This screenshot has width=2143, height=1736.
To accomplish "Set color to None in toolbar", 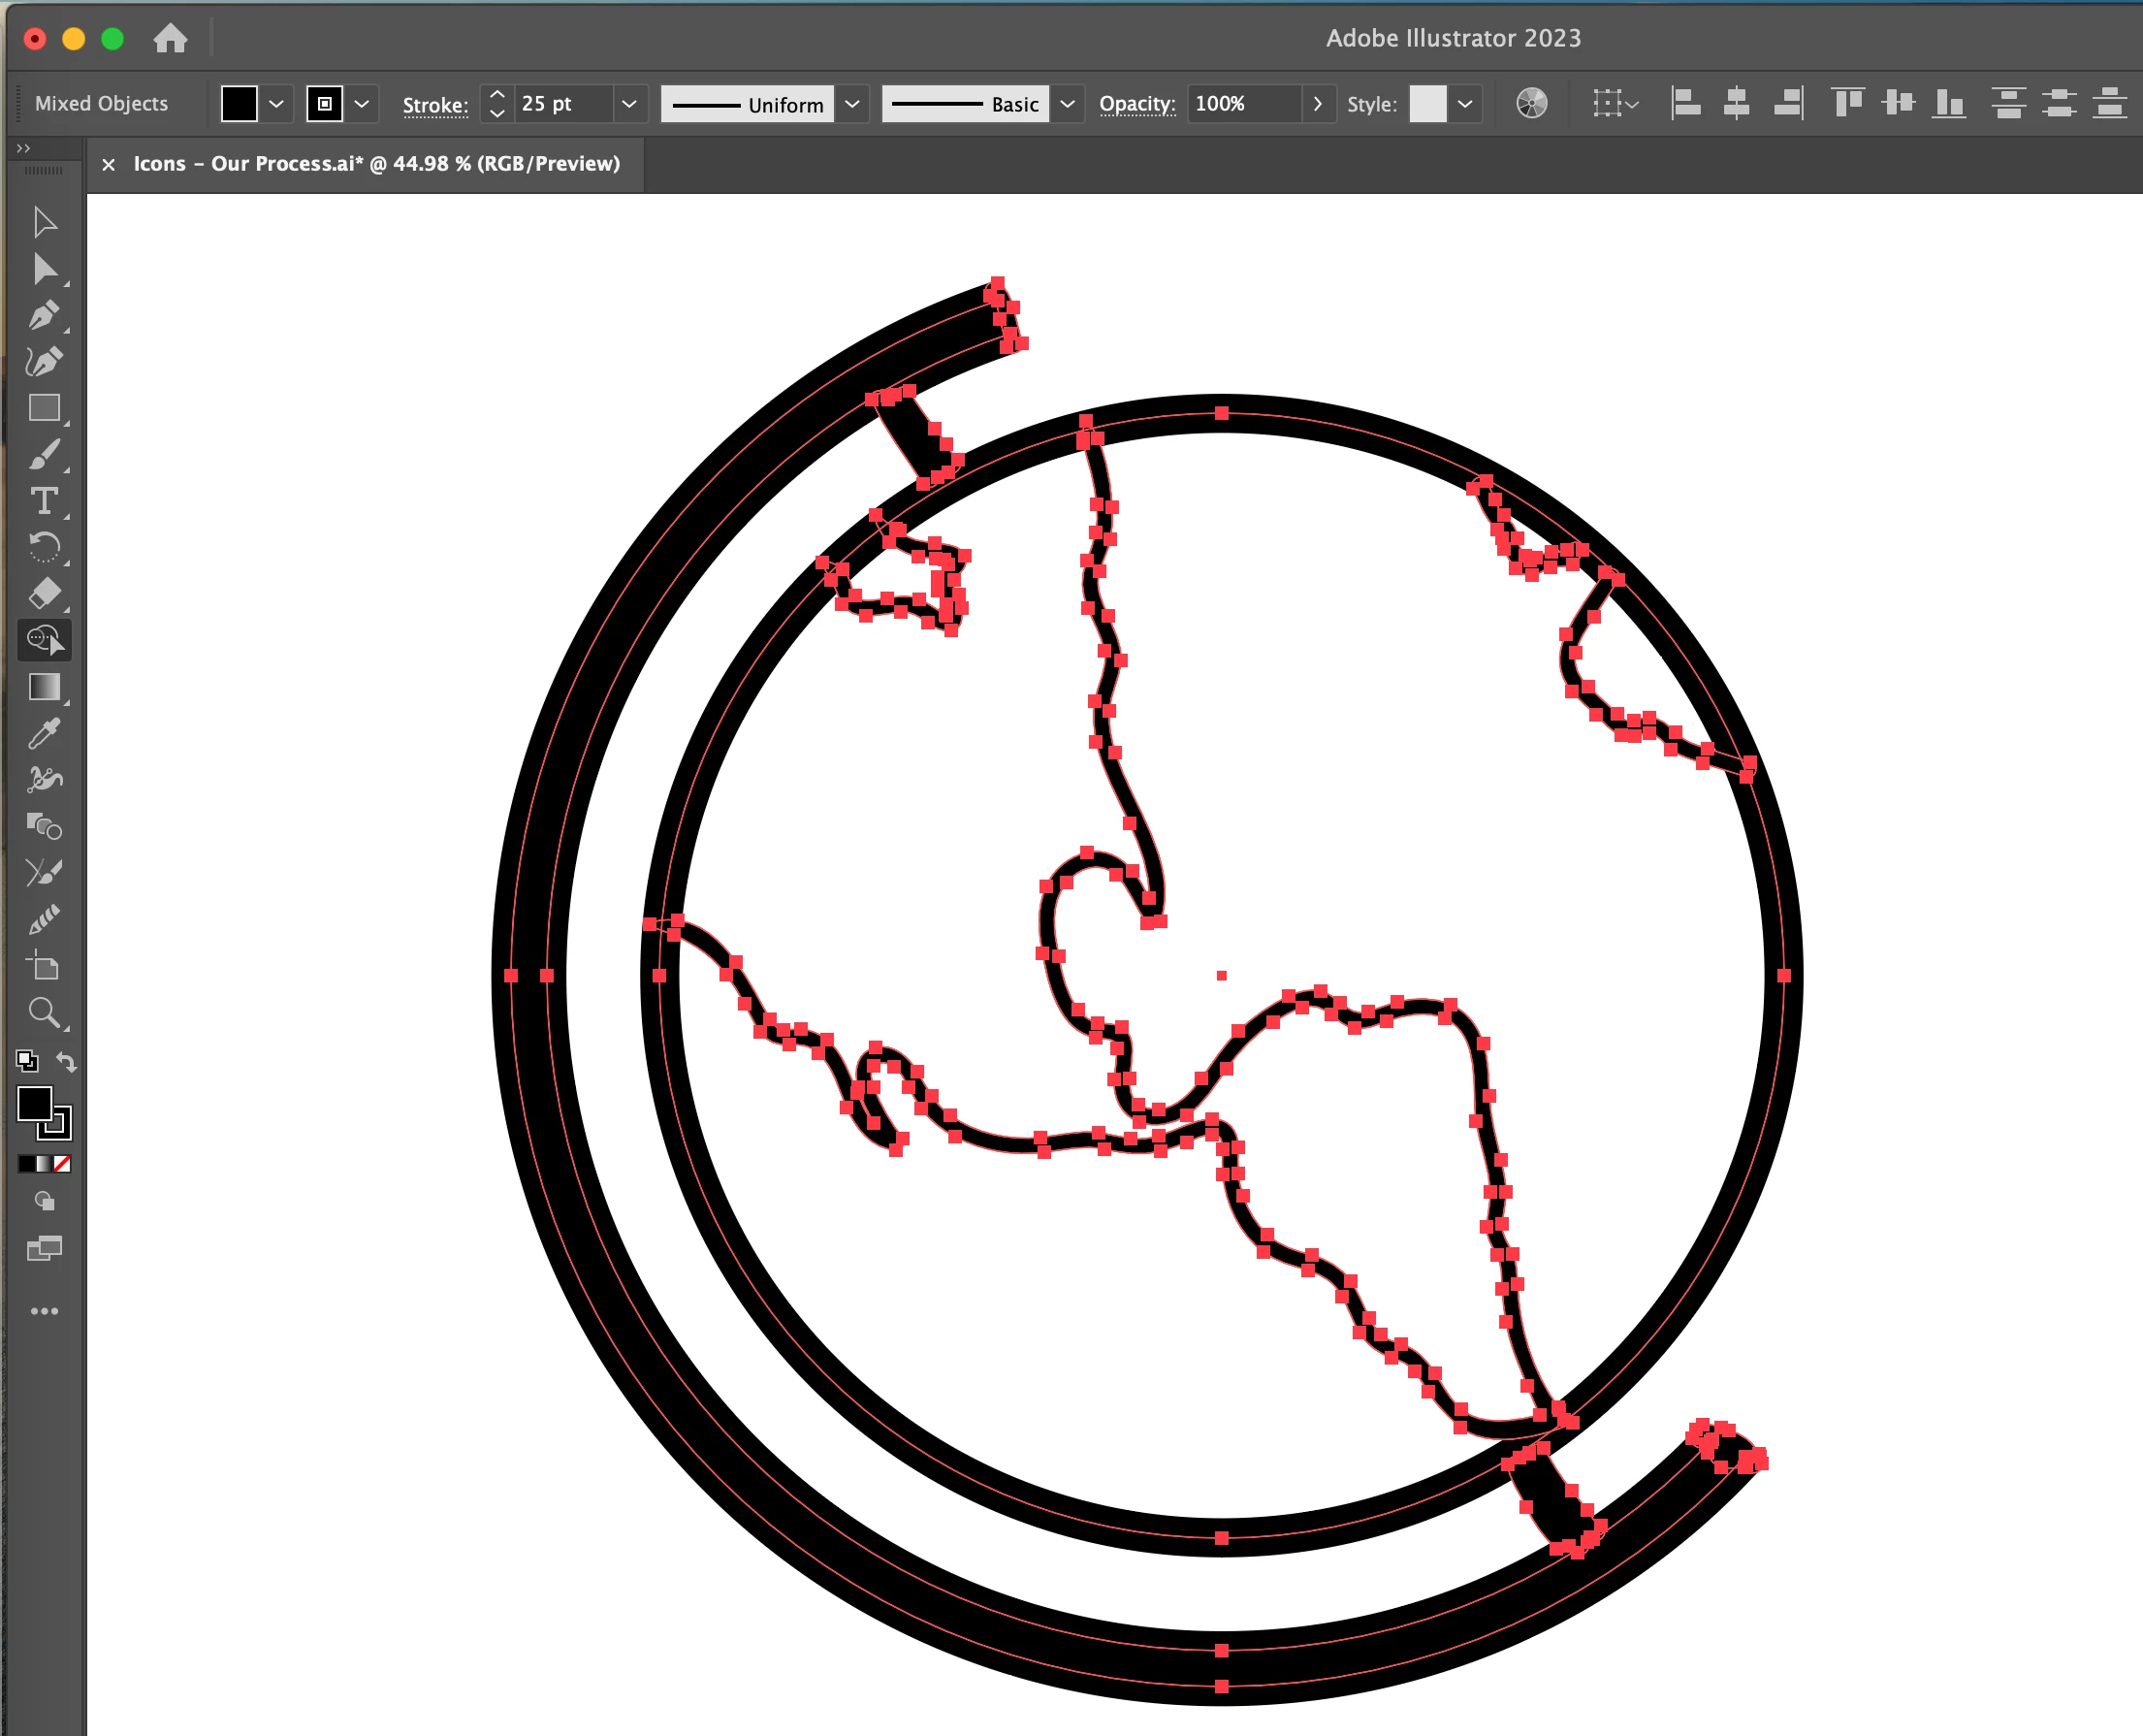I will 62,1164.
